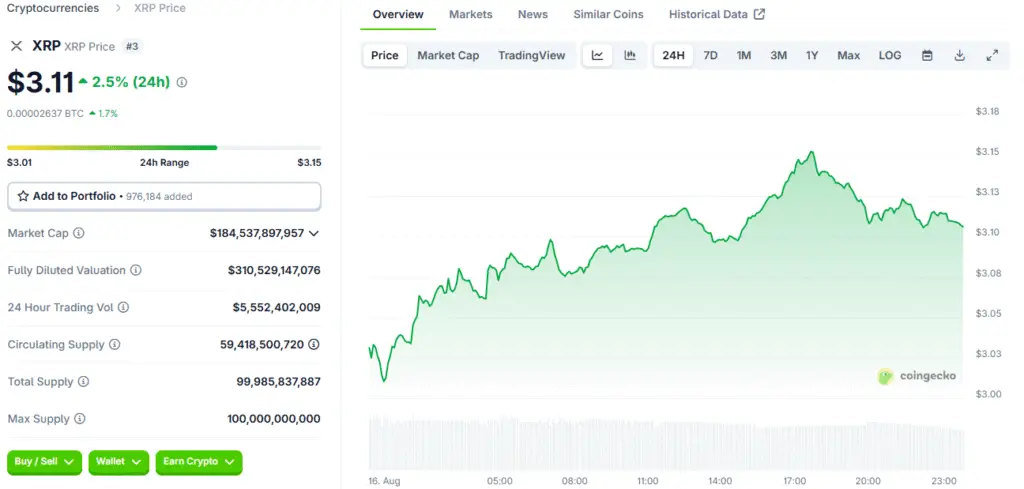
Task: Select the Price chart toggle
Action: 385,55
